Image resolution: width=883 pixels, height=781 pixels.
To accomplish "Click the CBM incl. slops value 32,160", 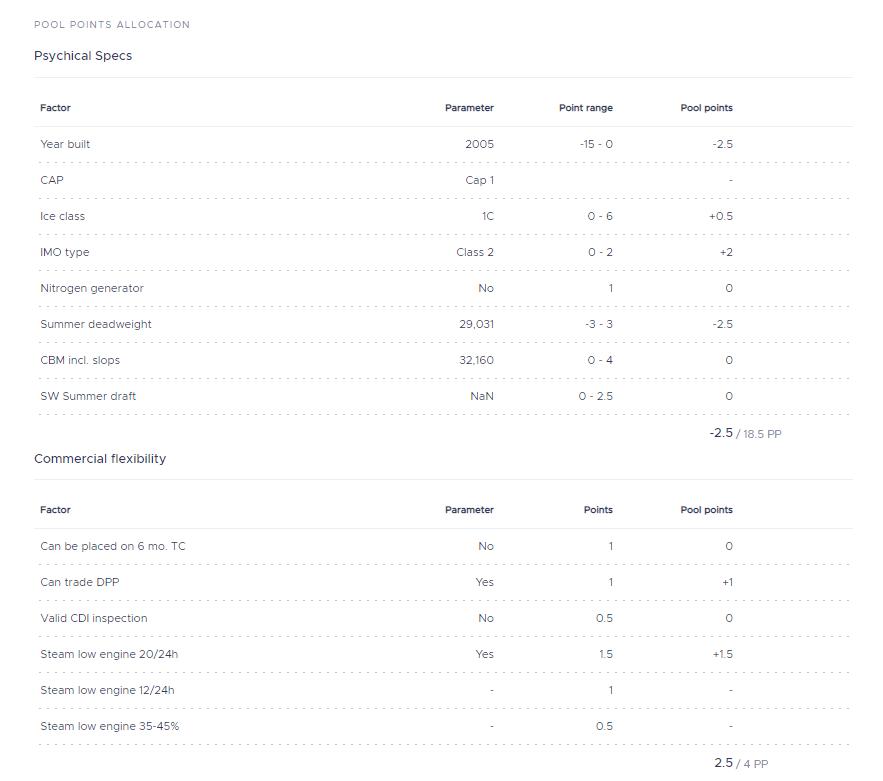I will tap(476, 360).
